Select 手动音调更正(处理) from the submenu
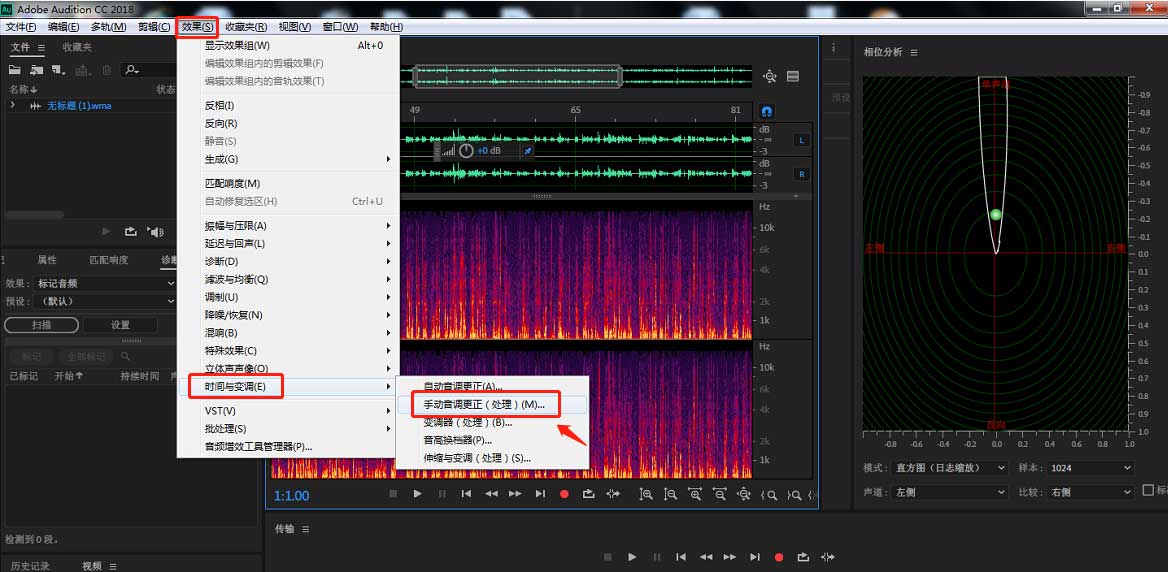1168x572 pixels. pos(484,404)
